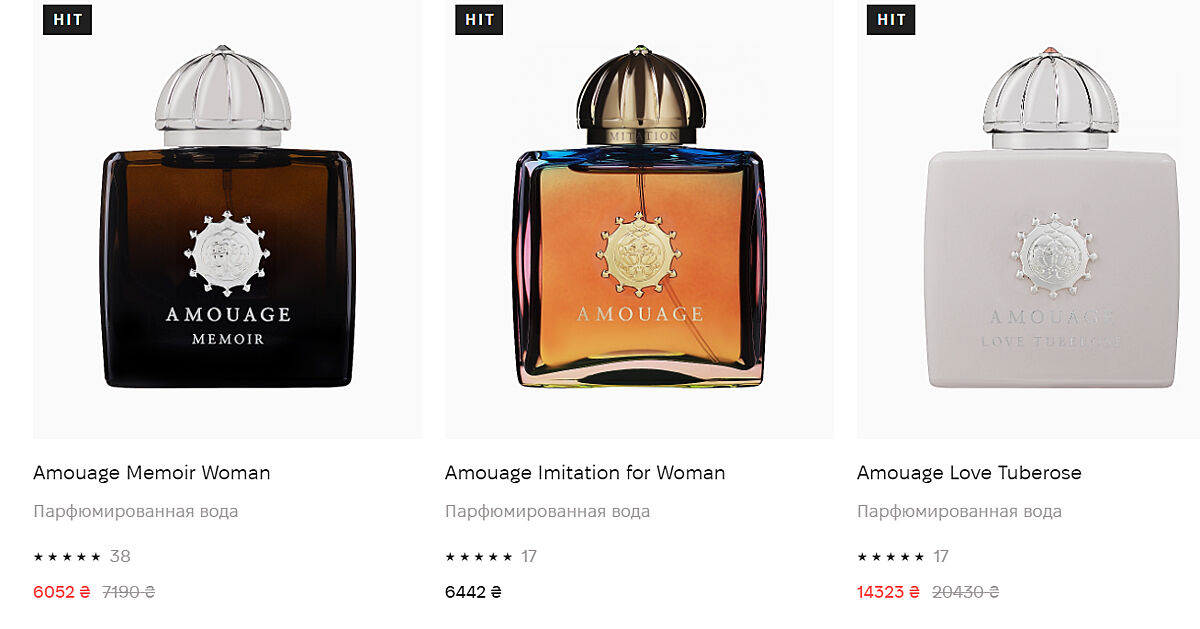Click the crossed-out 20430 ₴ old price
The image size is (1200, 629).
(965, 592)
